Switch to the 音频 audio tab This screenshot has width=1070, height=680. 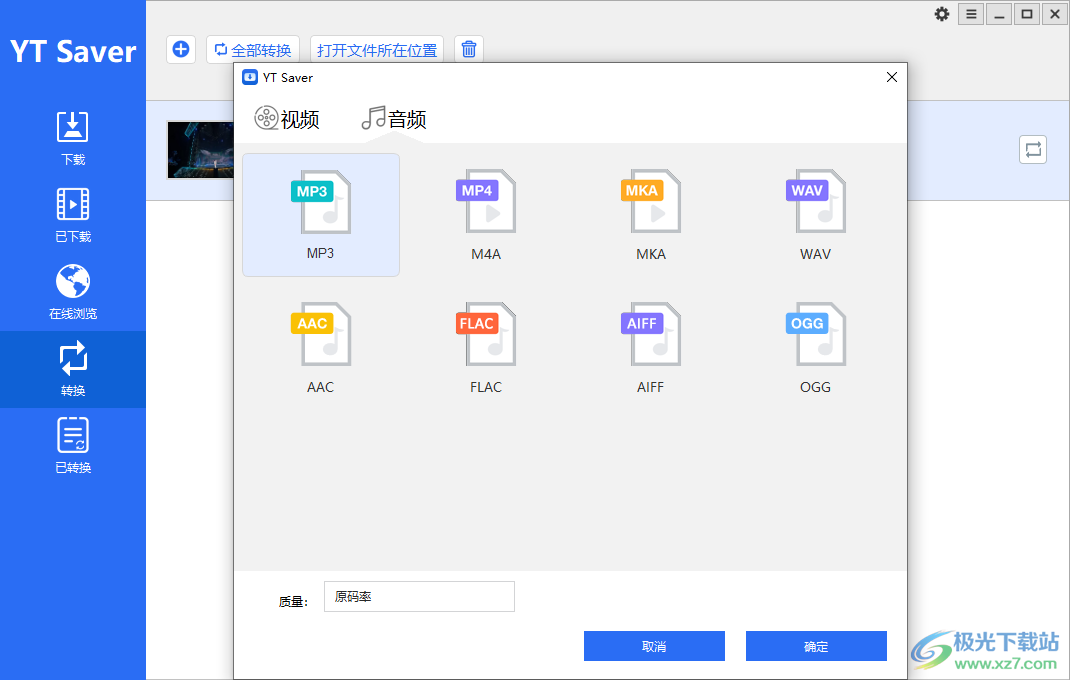pyautogui.click(x=394, y=119)
